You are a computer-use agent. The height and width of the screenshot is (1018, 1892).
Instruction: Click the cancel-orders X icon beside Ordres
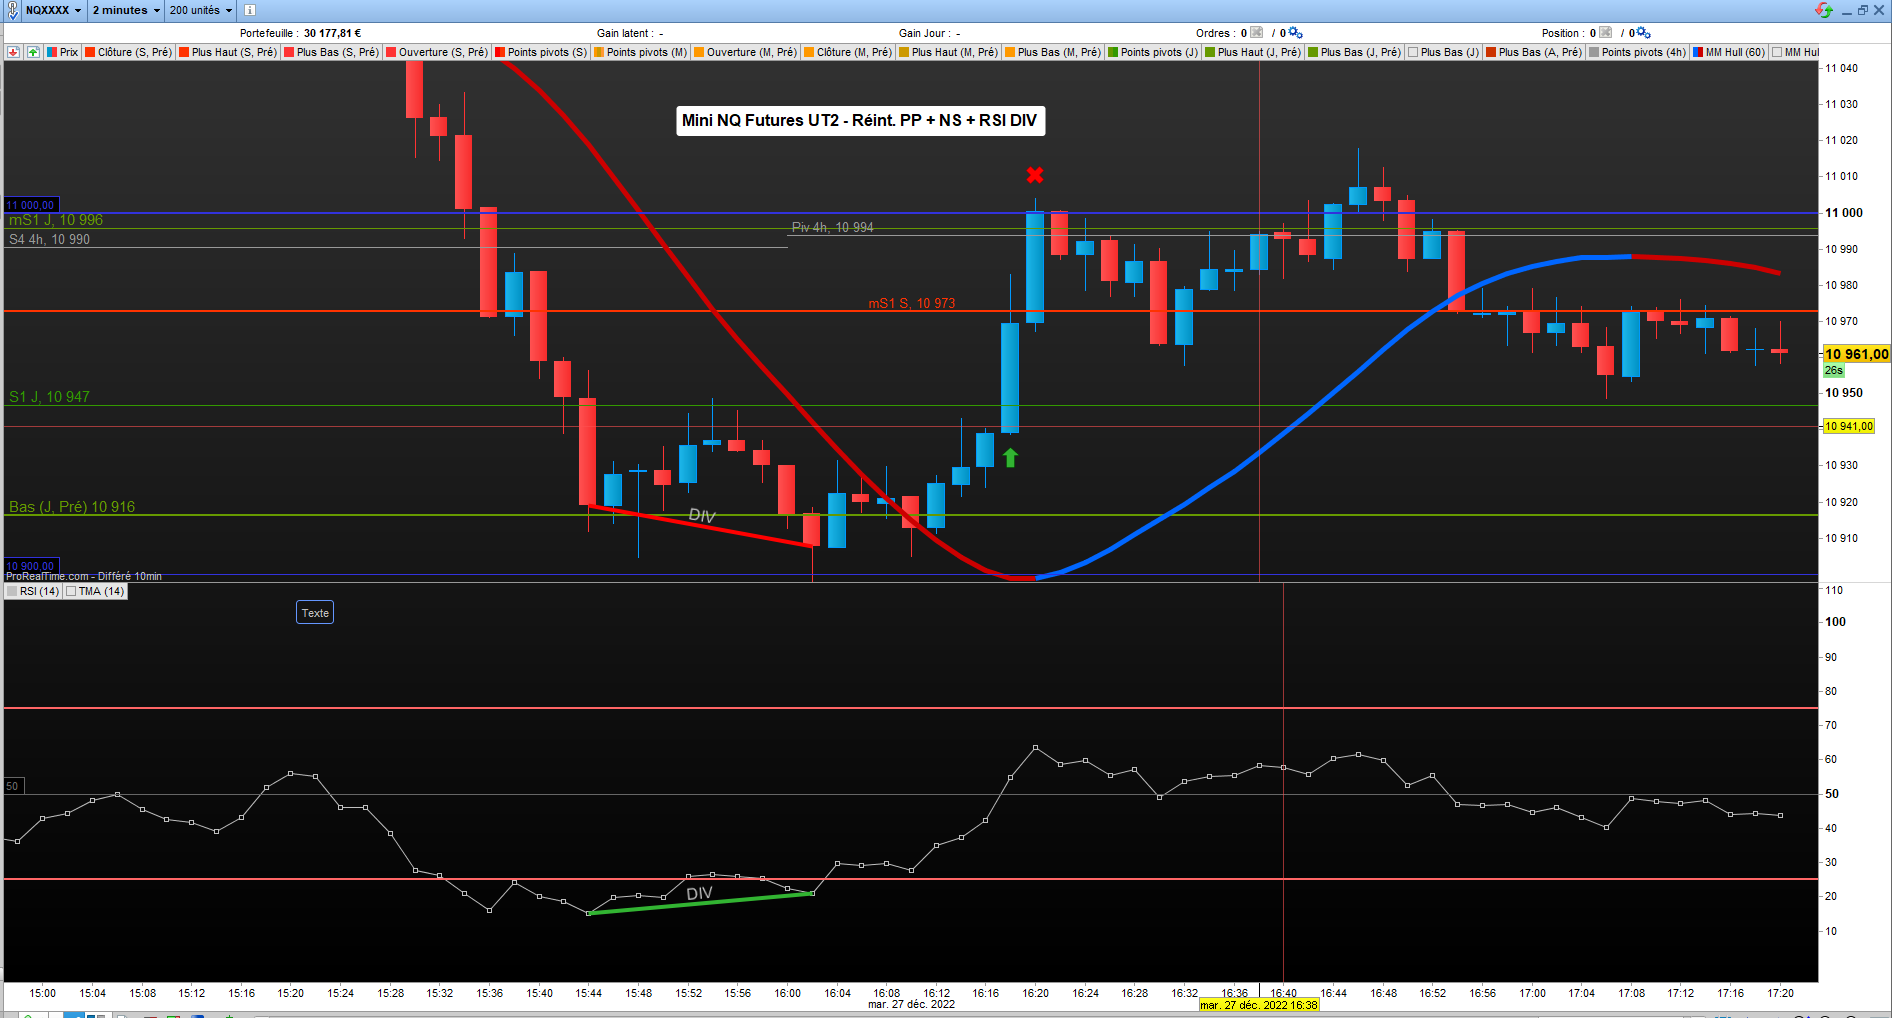(x=1257, y=33)
